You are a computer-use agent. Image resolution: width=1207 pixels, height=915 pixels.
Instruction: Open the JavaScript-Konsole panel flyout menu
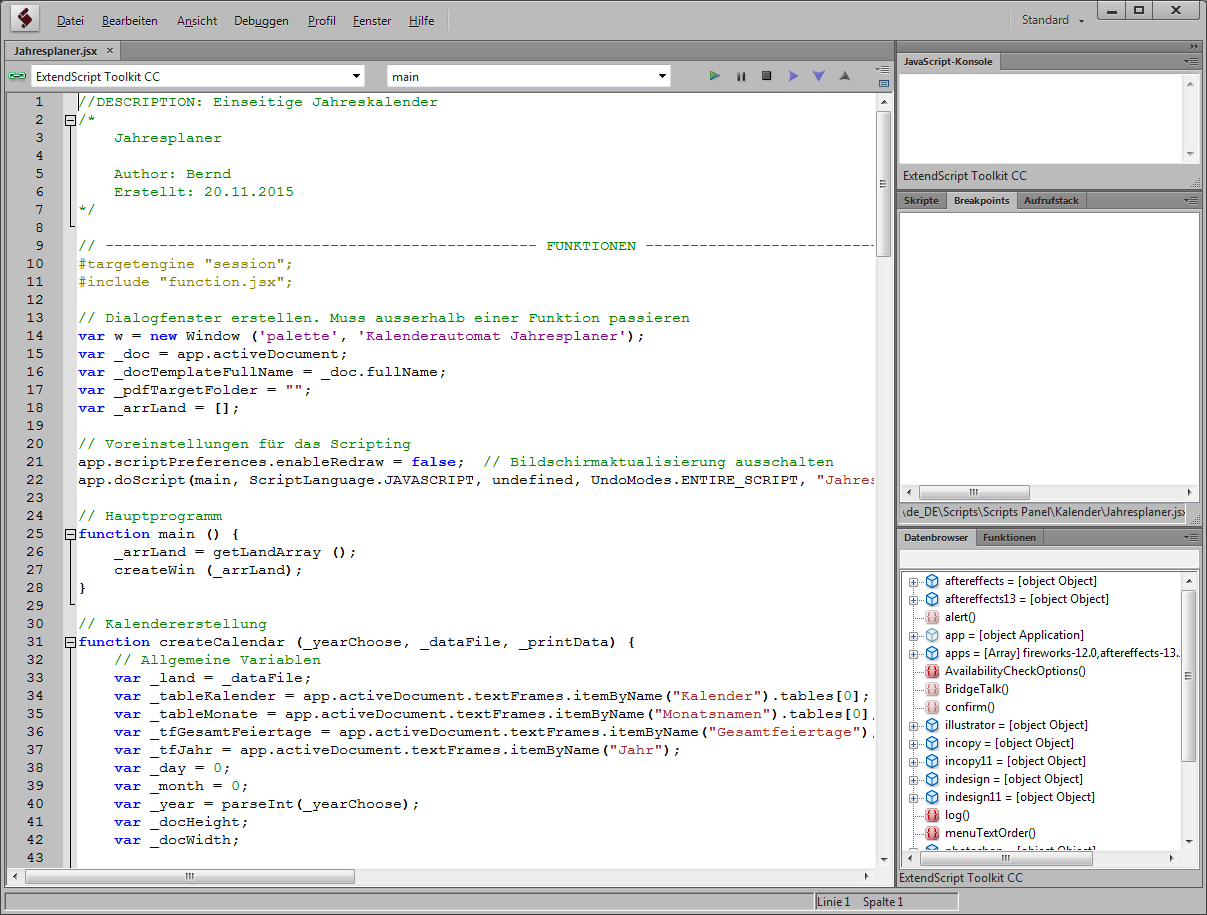click(x=1189, y=62)
